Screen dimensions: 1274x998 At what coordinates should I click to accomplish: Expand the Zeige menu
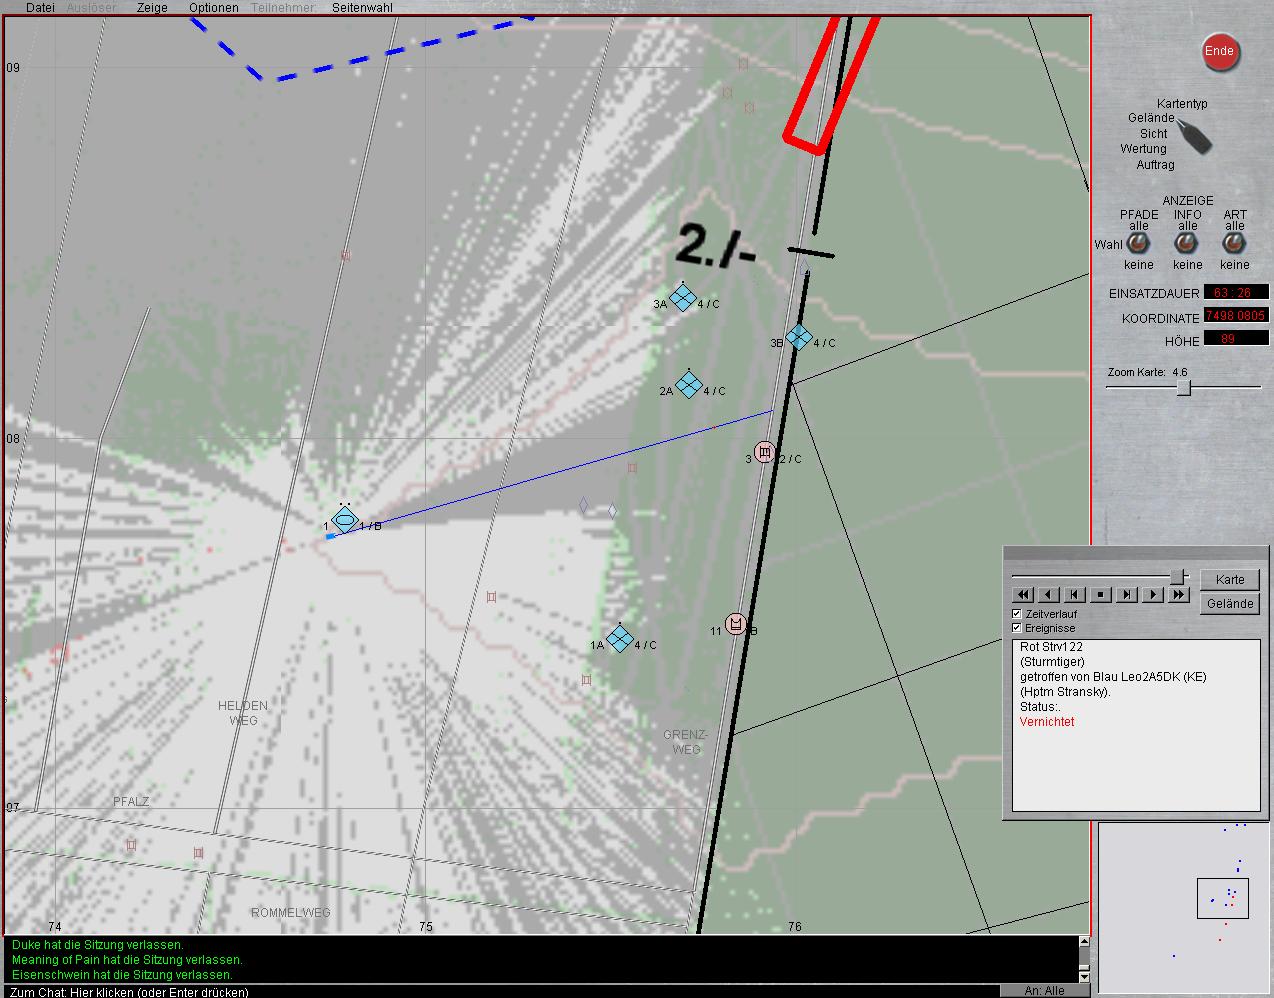(x=152, y=8)
